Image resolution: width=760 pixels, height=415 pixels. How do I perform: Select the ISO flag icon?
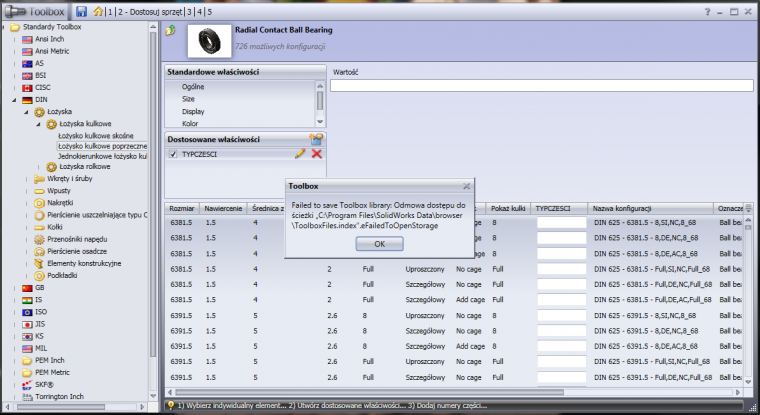[27, 312]
